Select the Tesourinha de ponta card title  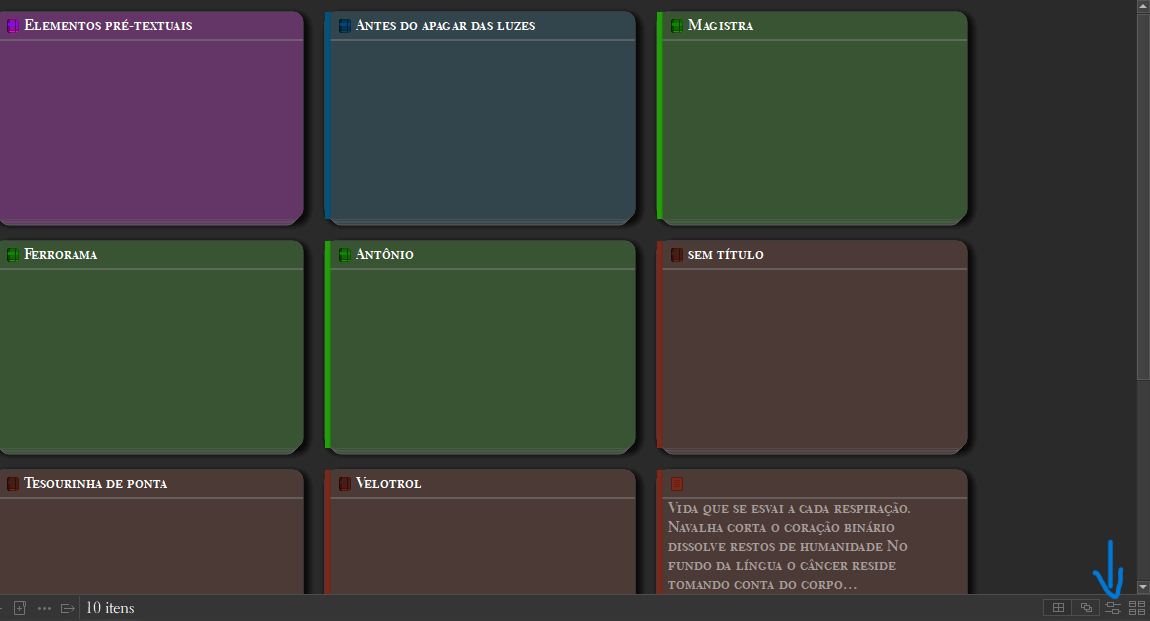(95, 484)
